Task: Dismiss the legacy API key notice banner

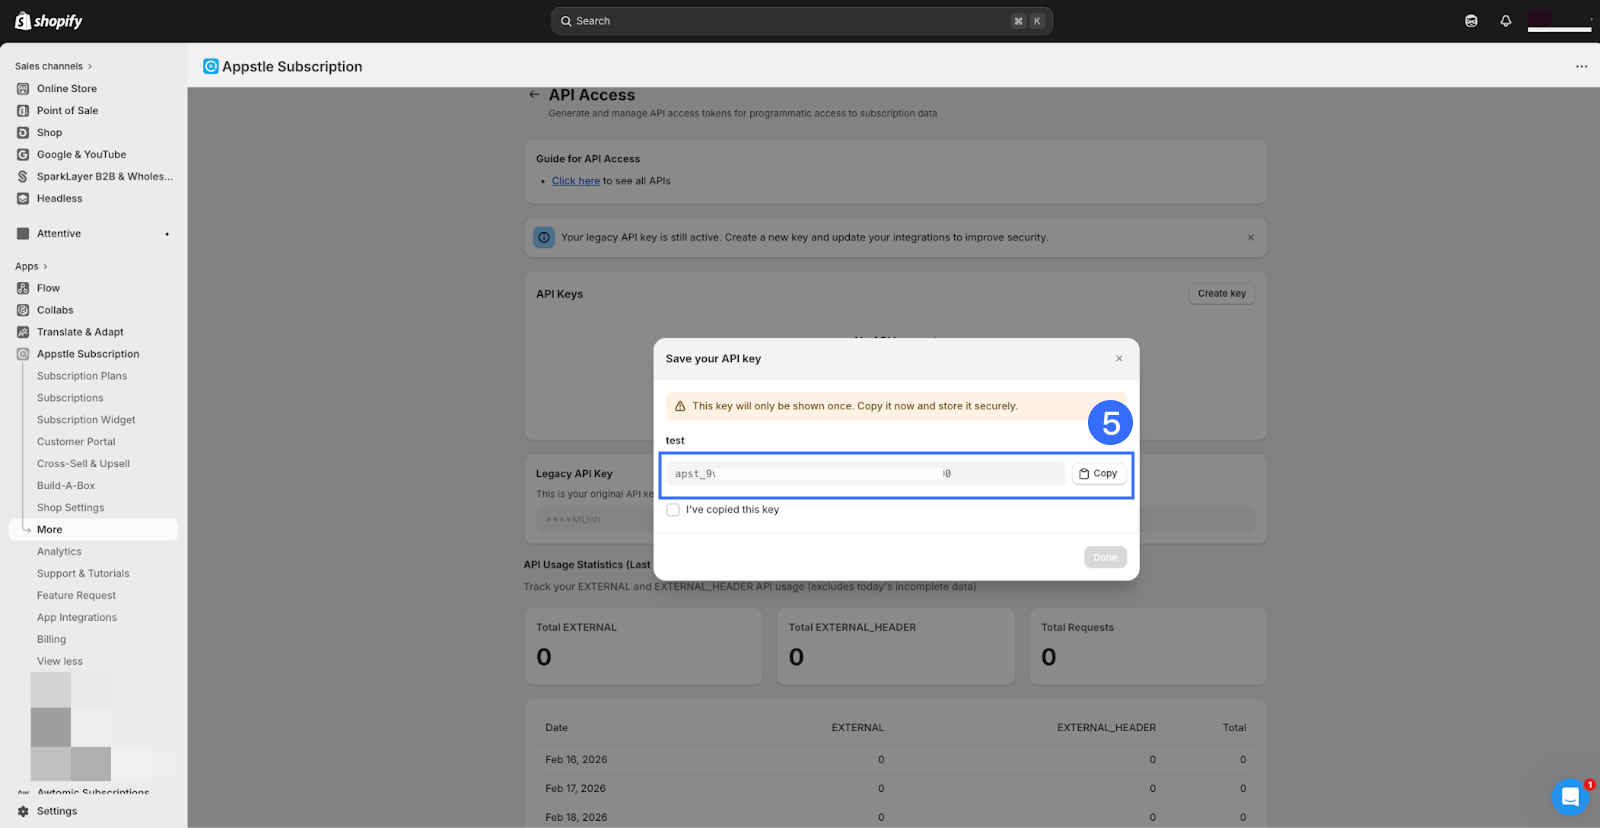Action: coord(1250,238)
